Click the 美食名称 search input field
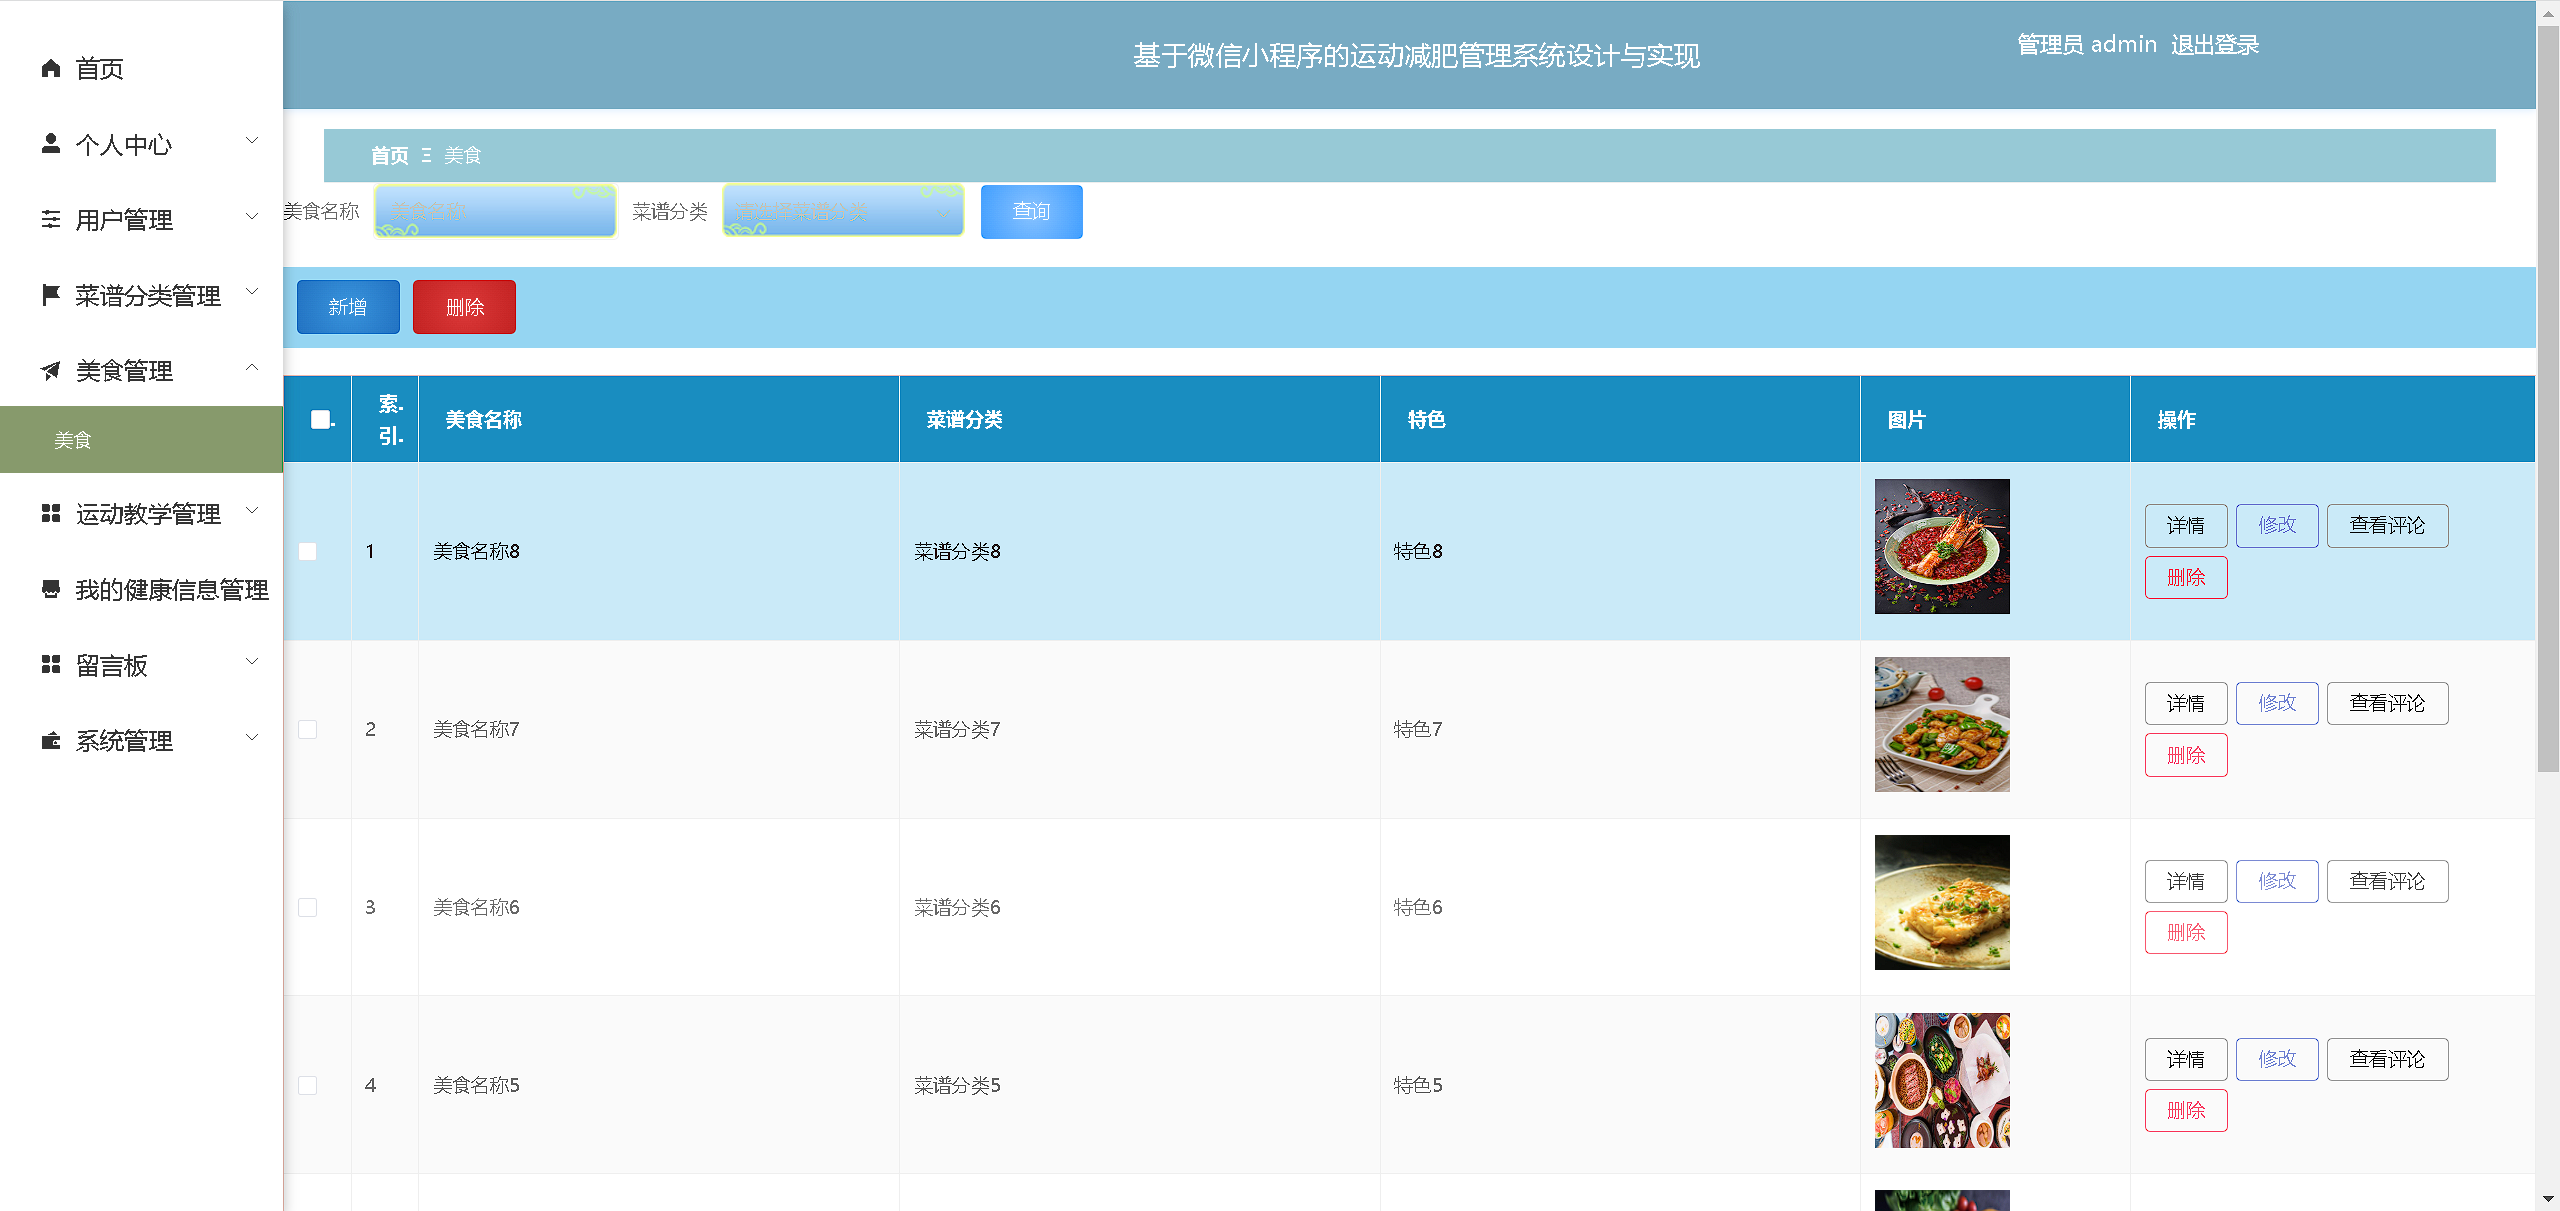The image size is (2560, 1211). (x=495, y=211)
